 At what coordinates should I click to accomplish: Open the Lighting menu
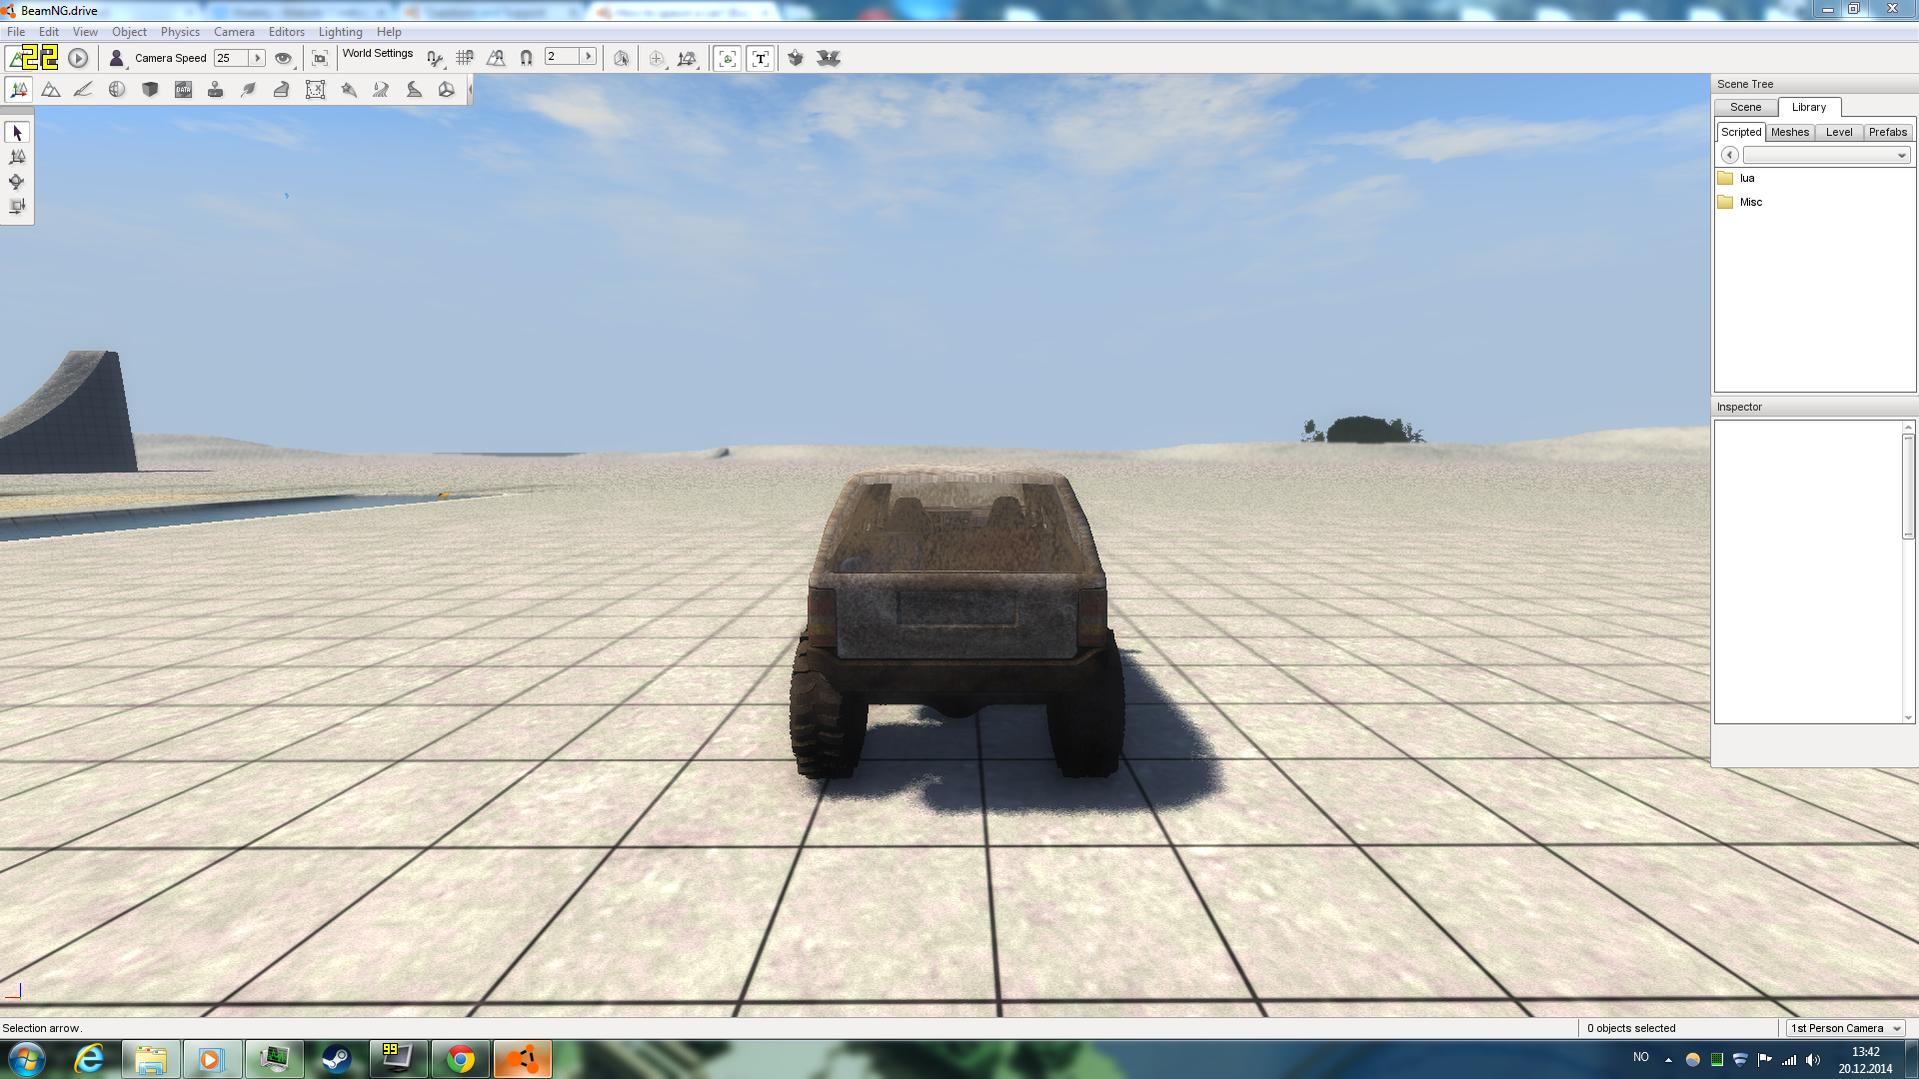pos(340,32)
